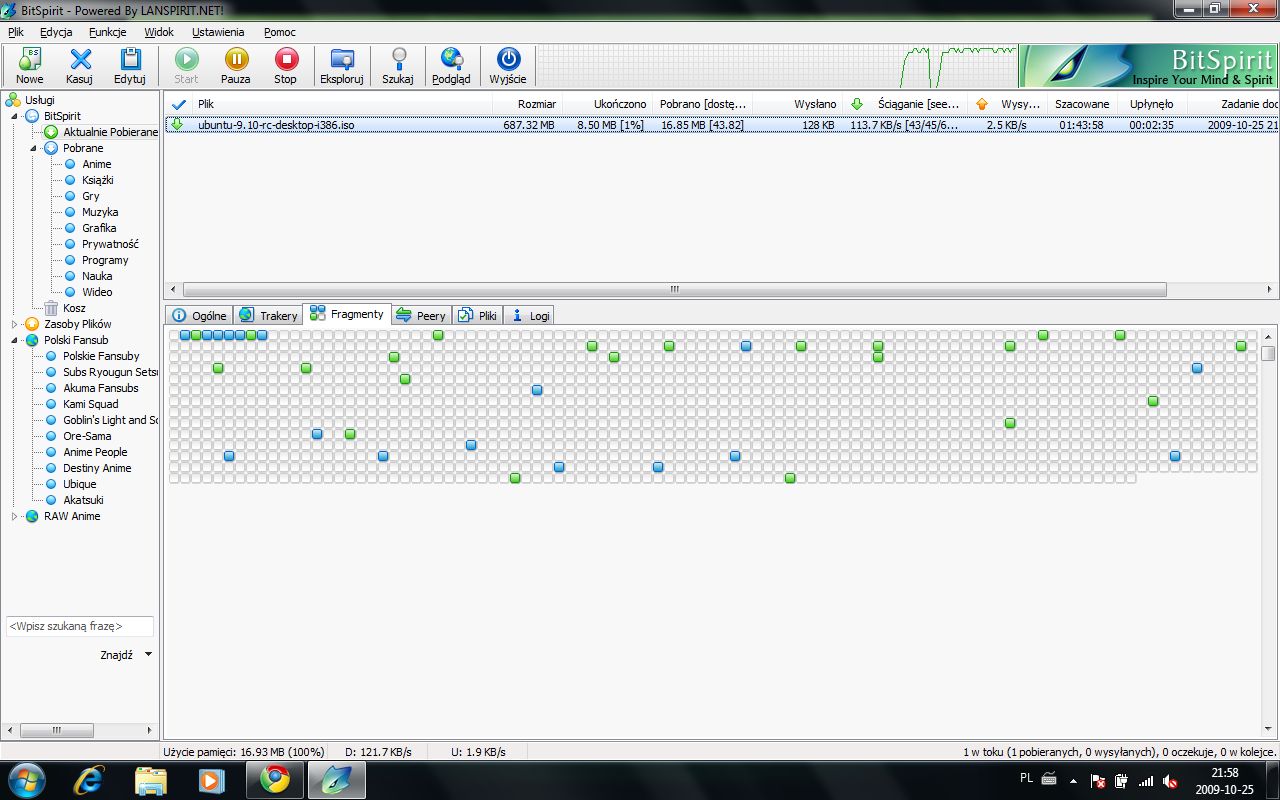Expand the Zasoby Plików node
This screenshot has height=800, width=1280.
(x=15, y=324)
